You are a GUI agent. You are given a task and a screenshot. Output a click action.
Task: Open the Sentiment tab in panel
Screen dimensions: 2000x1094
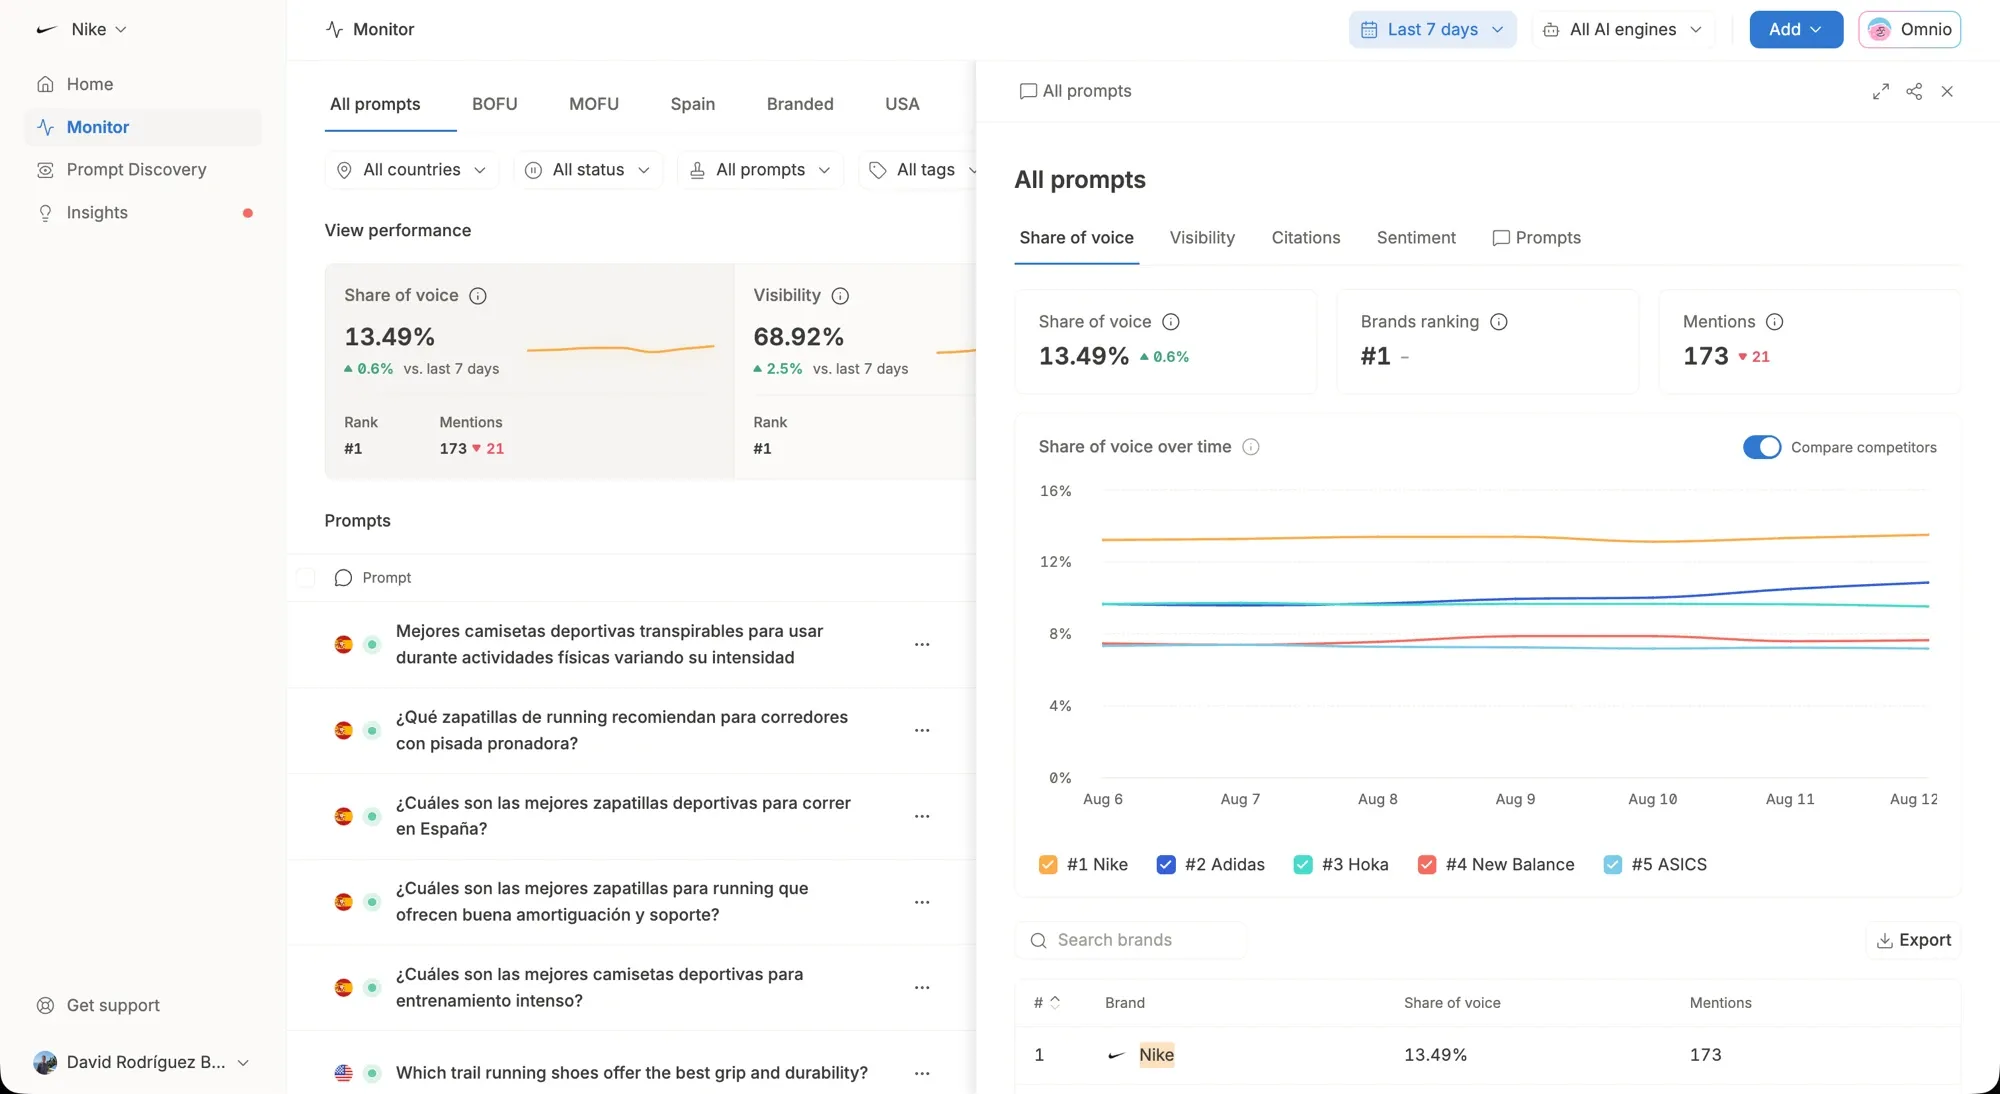click(x=1416, y=238)
